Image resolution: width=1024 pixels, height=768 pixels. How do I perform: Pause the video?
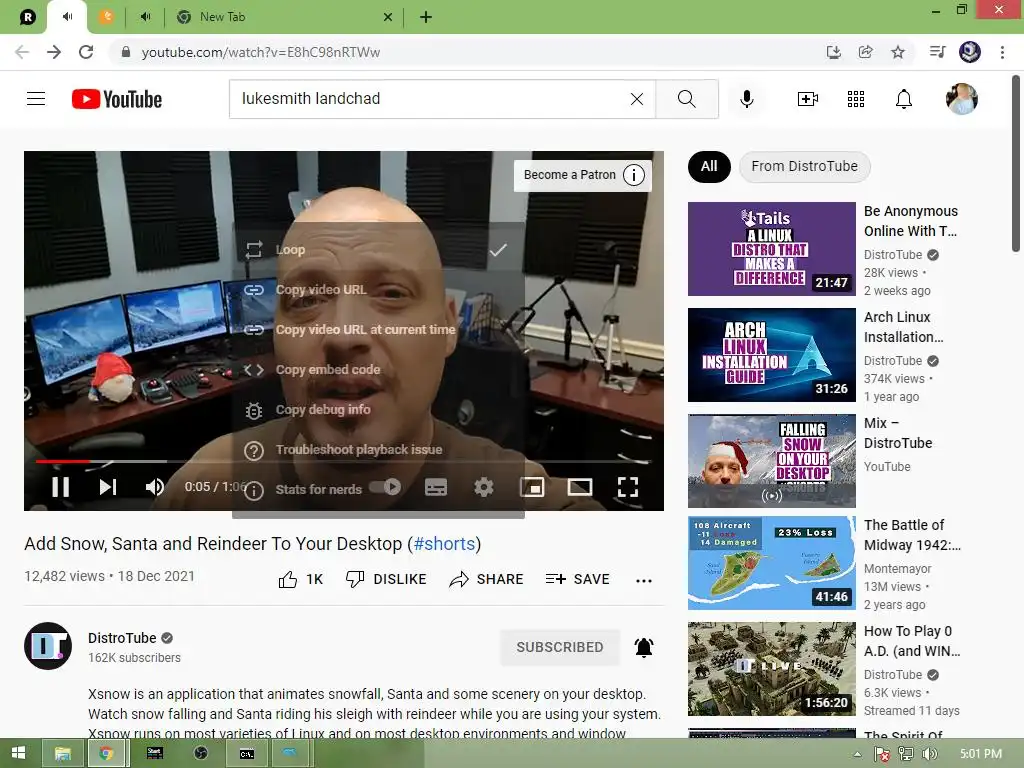click(x=60, y=487)
